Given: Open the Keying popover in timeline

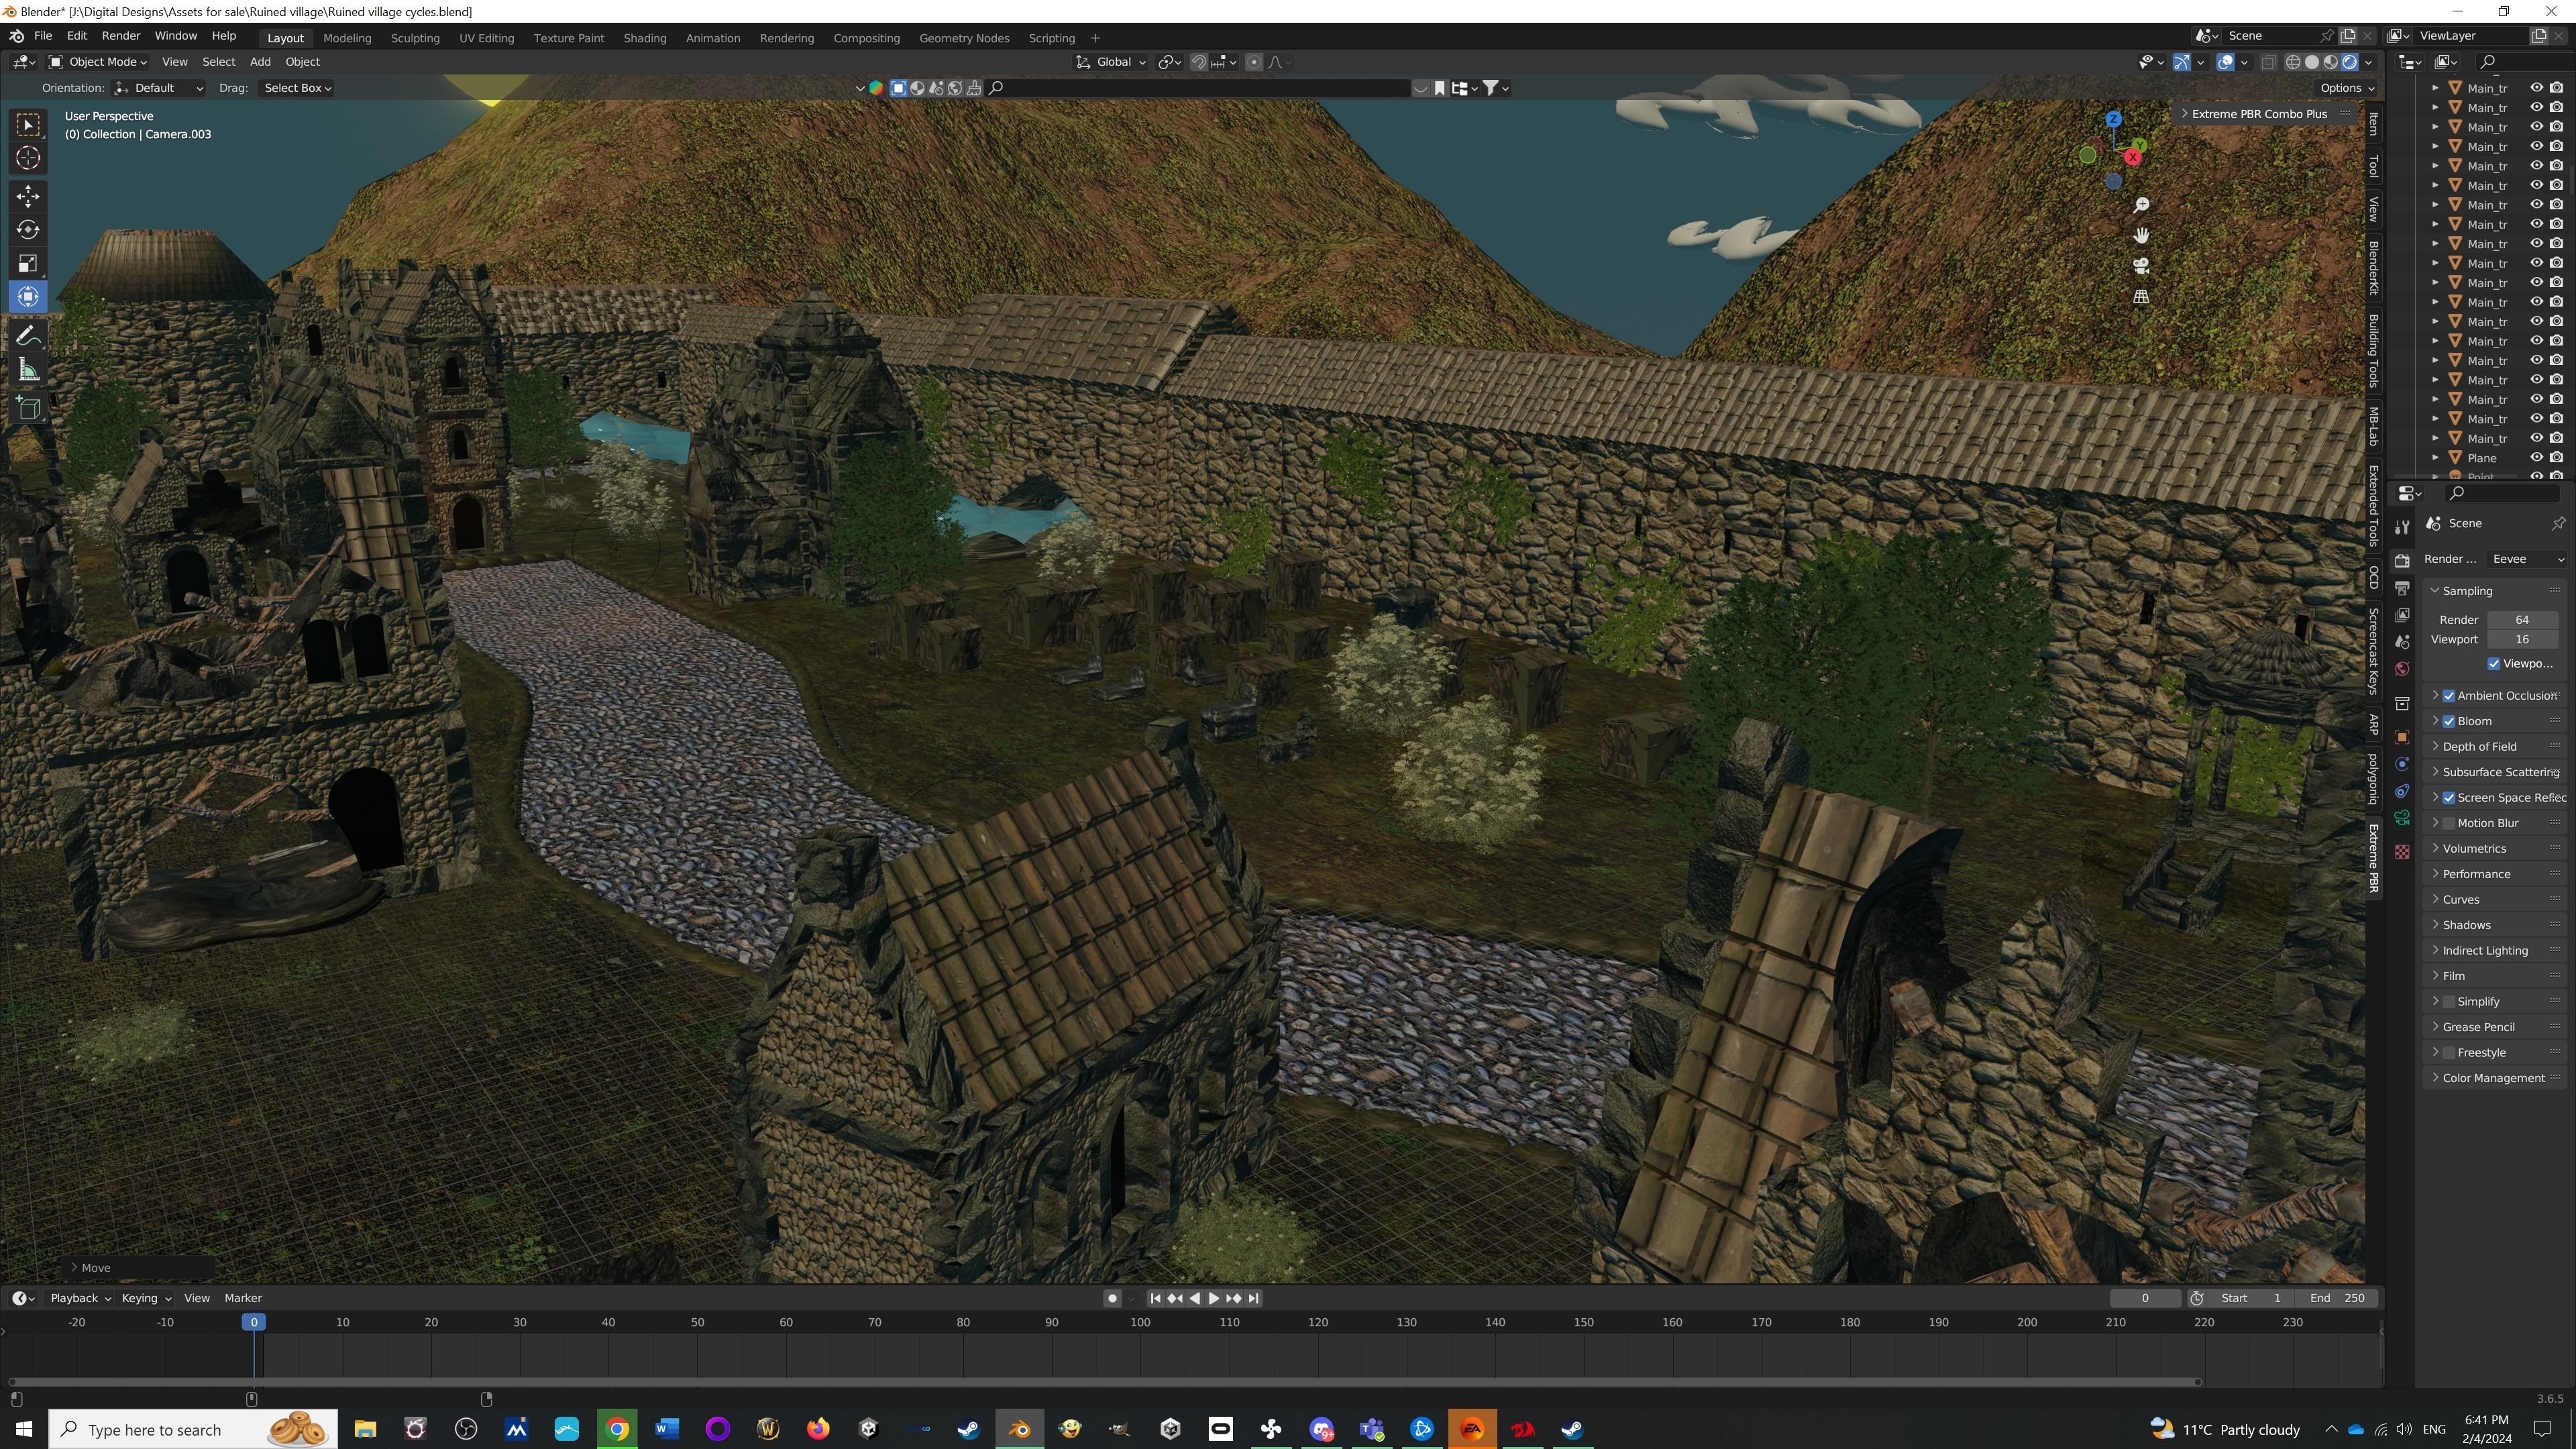Looking at the screenshot, I should [x=146, y=1298].
